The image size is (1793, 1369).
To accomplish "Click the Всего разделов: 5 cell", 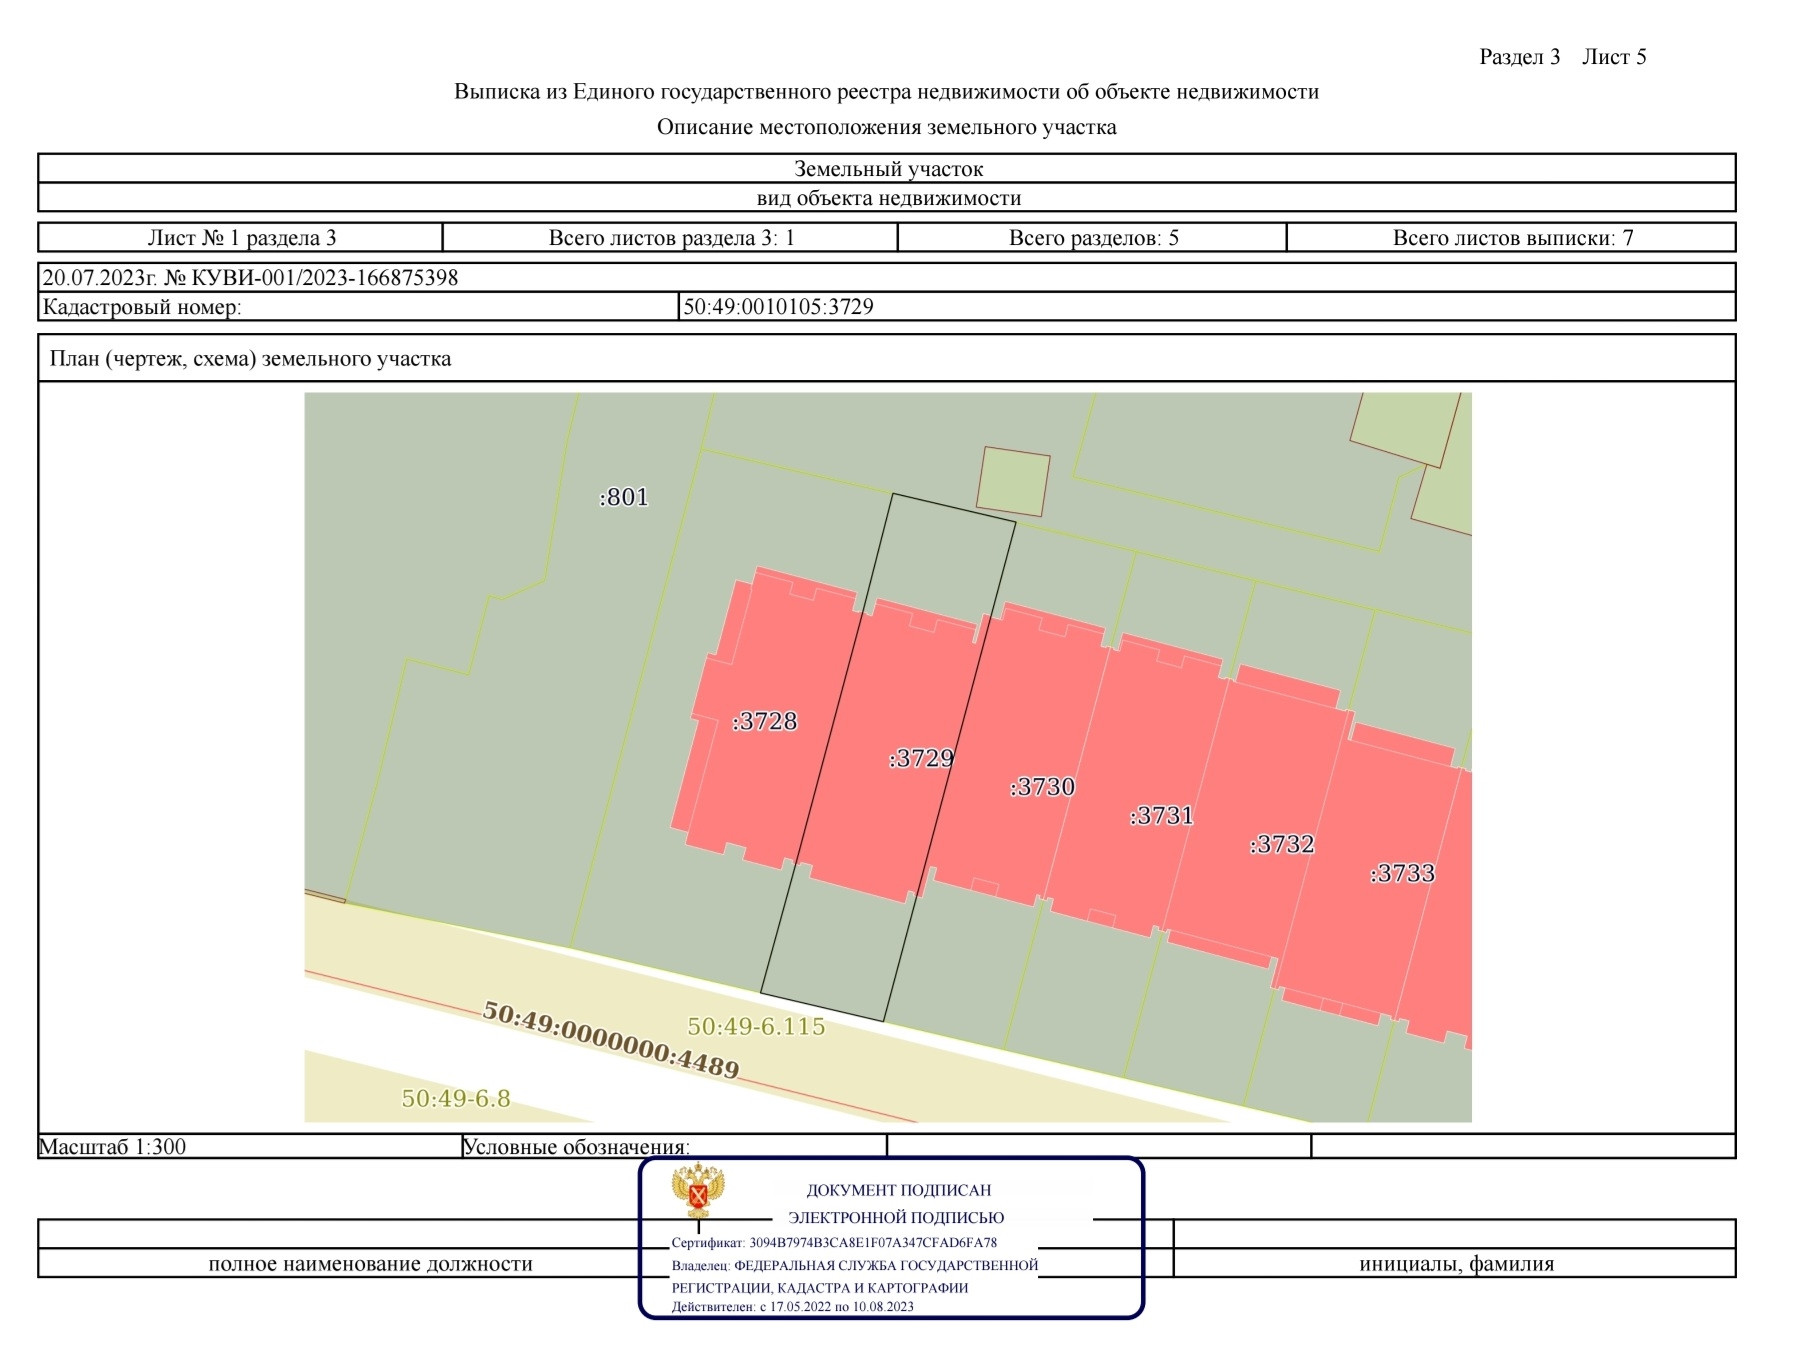I will tap(1092, 238).
